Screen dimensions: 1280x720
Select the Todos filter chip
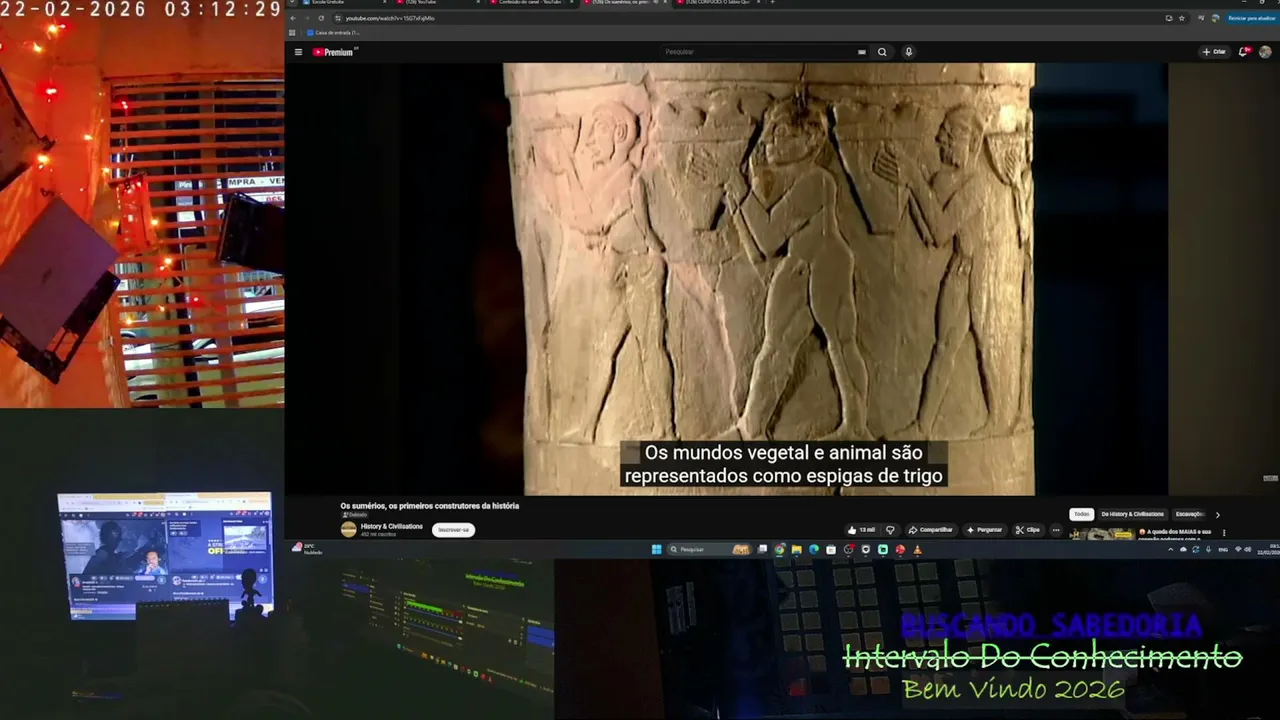1081,514
